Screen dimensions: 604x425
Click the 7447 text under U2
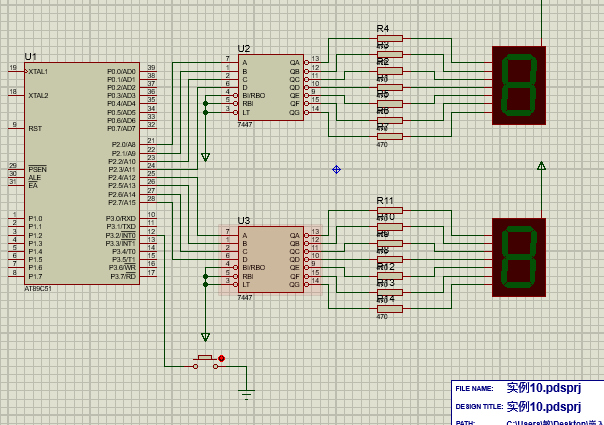click(x=245, y=124)
